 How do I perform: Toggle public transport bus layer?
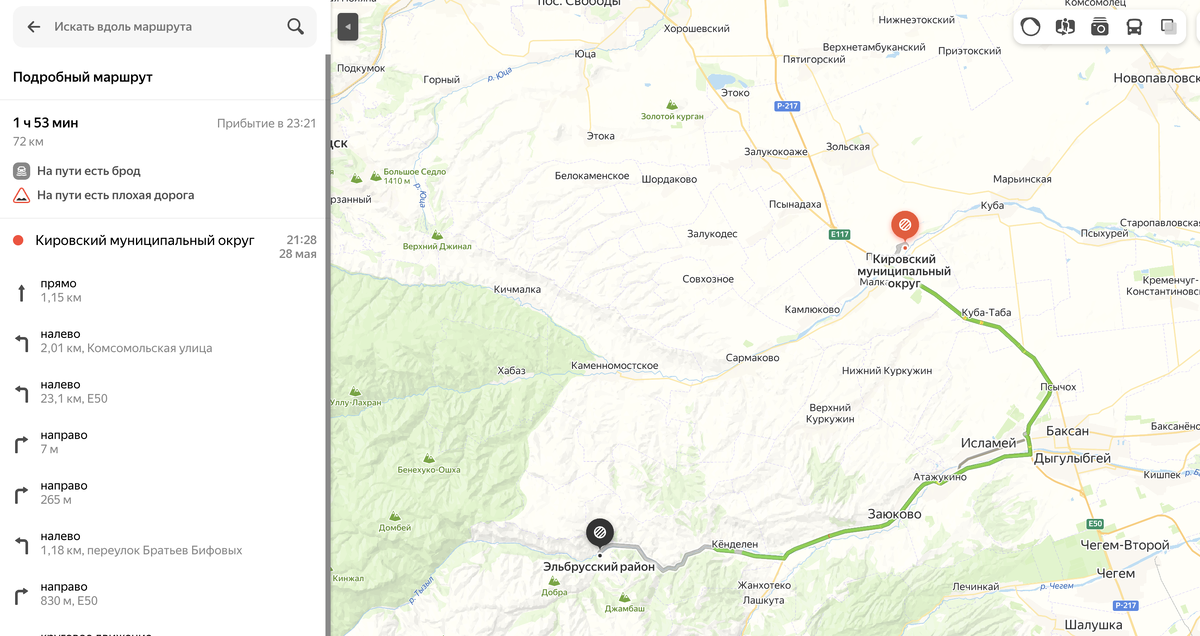(1134, 27)
